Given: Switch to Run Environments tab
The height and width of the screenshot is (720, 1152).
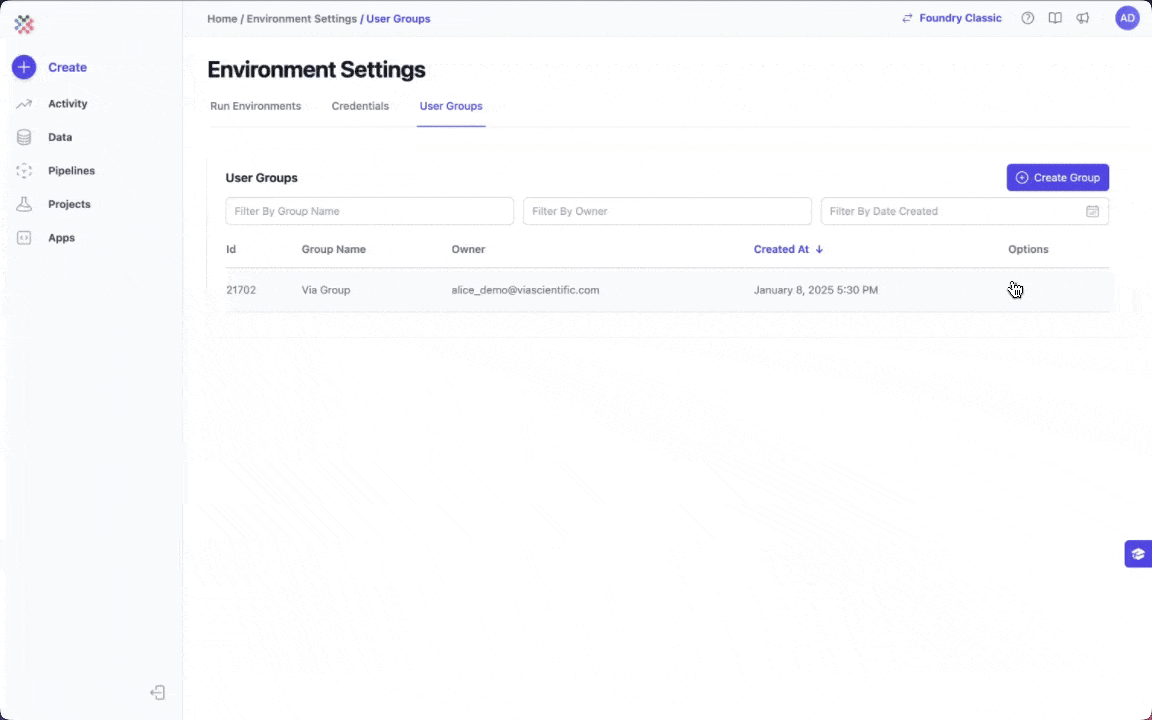Looking at the screenshot, I should coord(255,106).
